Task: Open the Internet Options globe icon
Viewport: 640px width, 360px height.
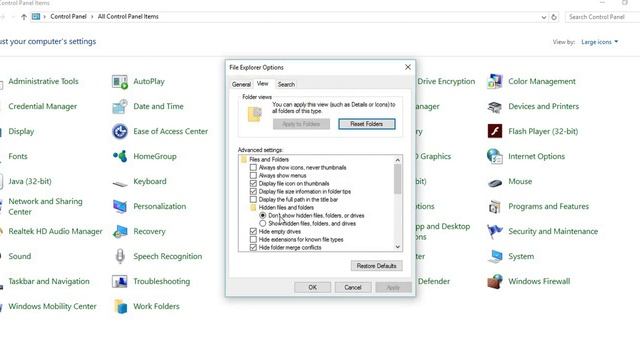Action: coord(495,156)
